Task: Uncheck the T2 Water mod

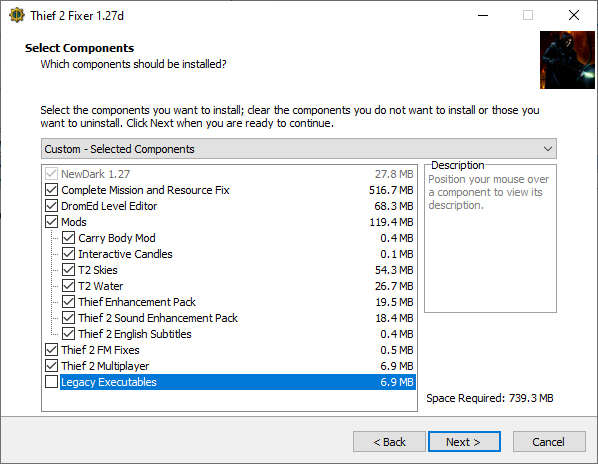Action: (68, 286)
